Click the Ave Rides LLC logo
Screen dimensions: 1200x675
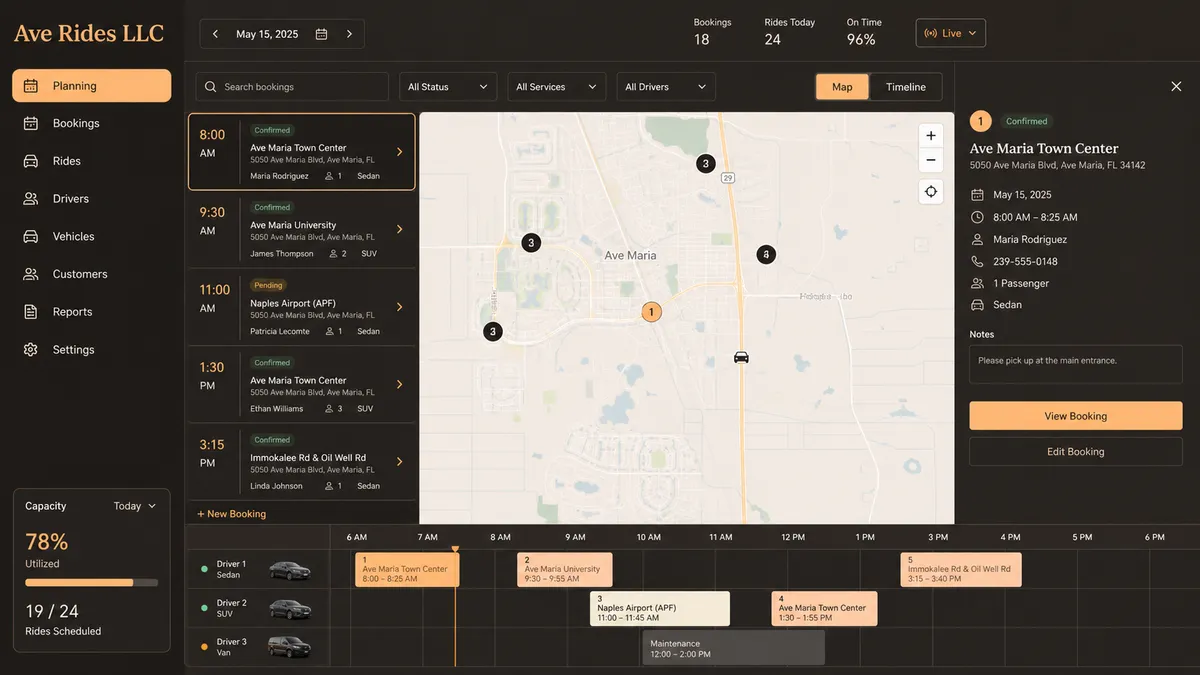[89, 33]
